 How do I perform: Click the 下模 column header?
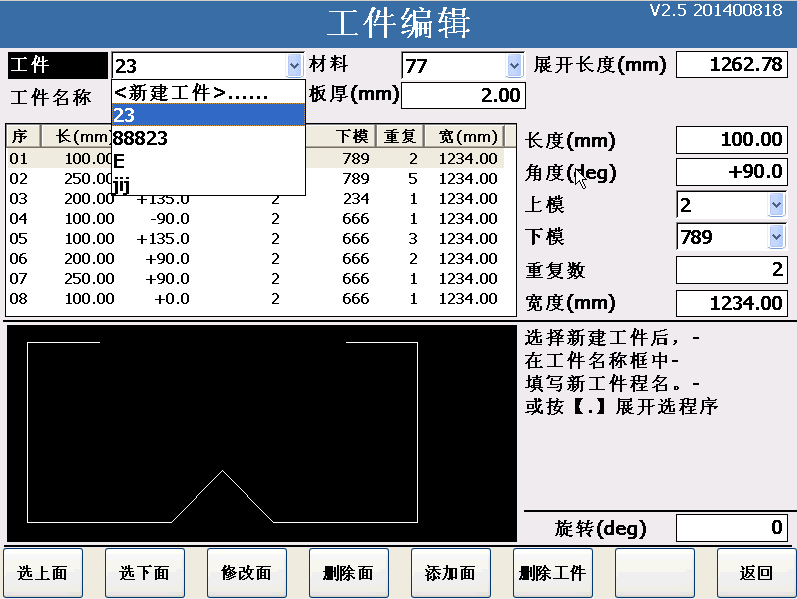coord(341,136)
